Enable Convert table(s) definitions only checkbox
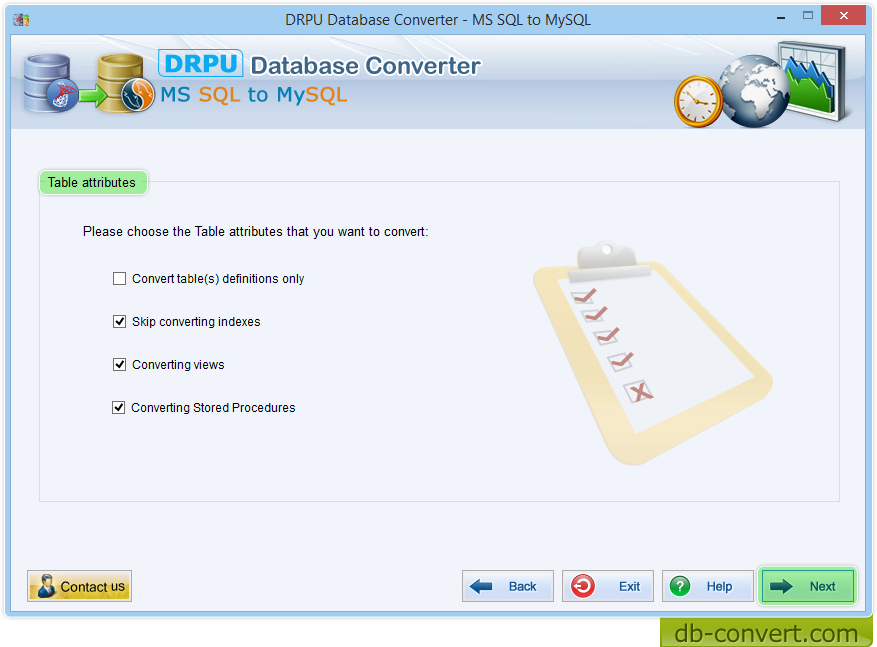 (x=119, y=278)
